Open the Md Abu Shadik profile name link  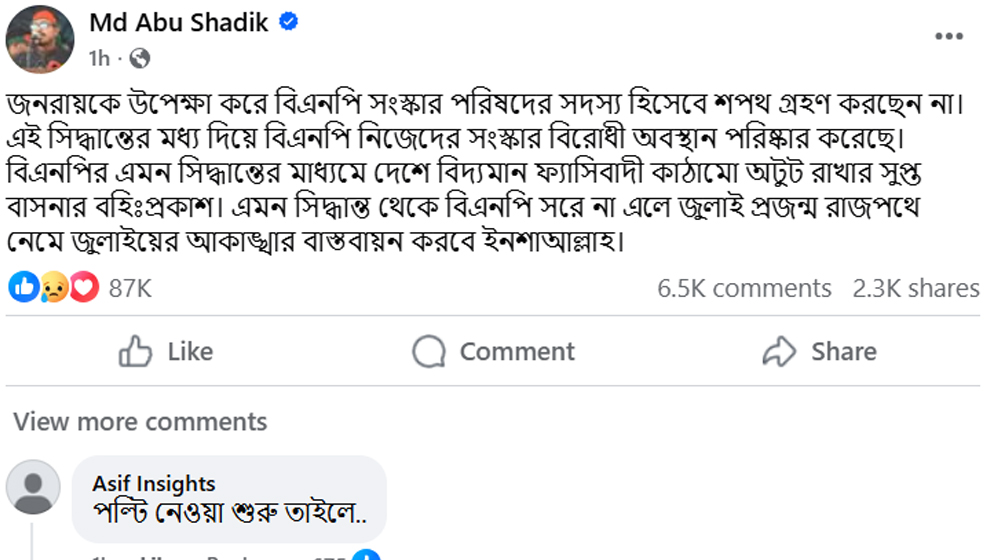click(x=179, y=23)
